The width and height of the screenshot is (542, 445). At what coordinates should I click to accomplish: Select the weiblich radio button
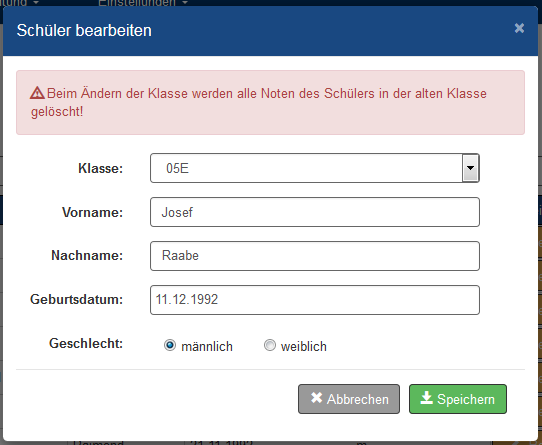pyautogui.click(x=270, y=345)
